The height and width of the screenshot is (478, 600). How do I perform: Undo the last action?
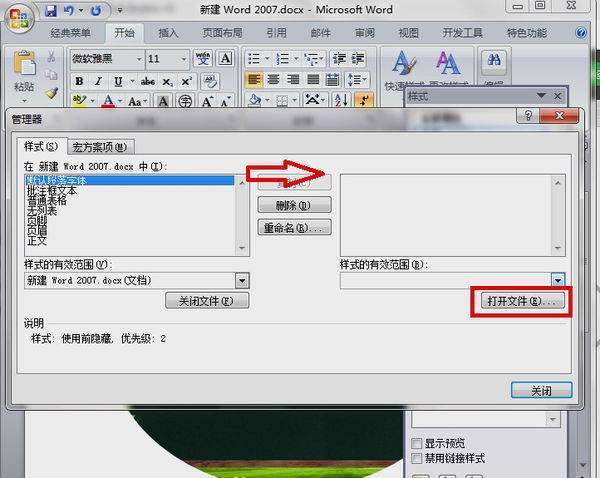click(69, 10)
